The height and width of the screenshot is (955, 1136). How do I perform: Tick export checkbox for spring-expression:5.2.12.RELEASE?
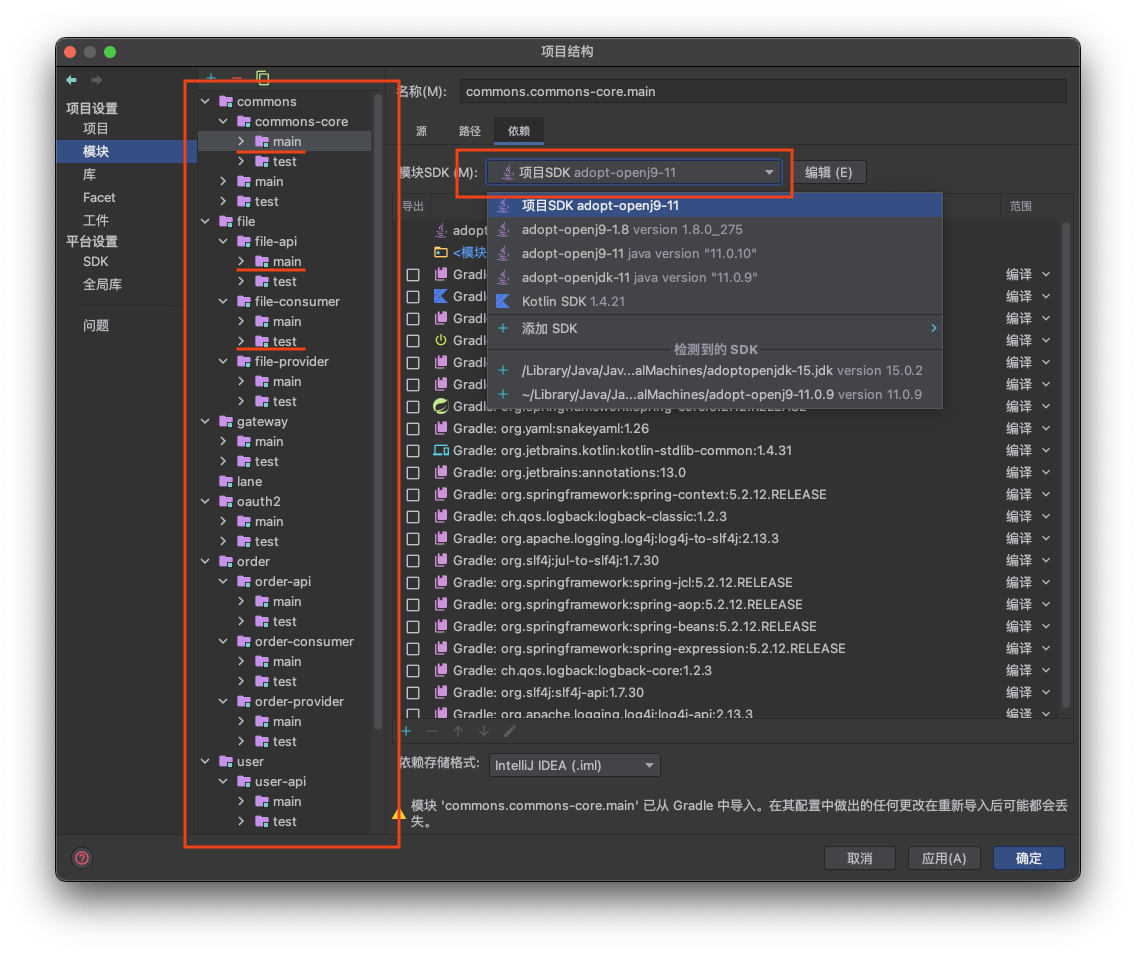[413, 649]
